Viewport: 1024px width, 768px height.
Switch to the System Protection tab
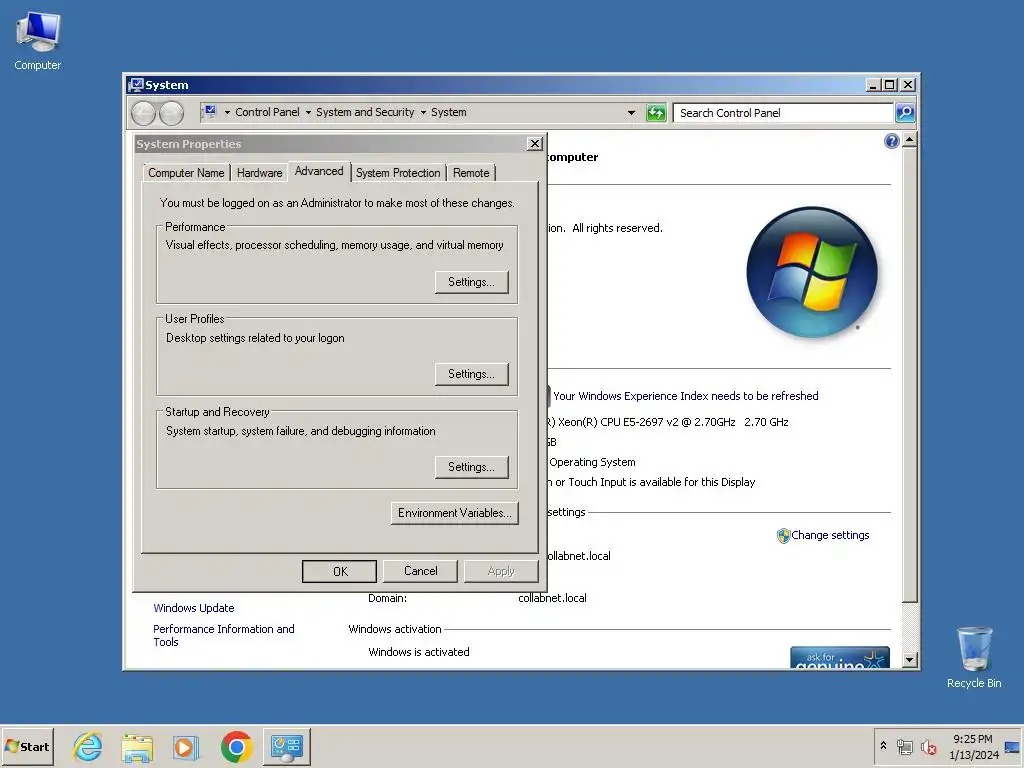398,173
